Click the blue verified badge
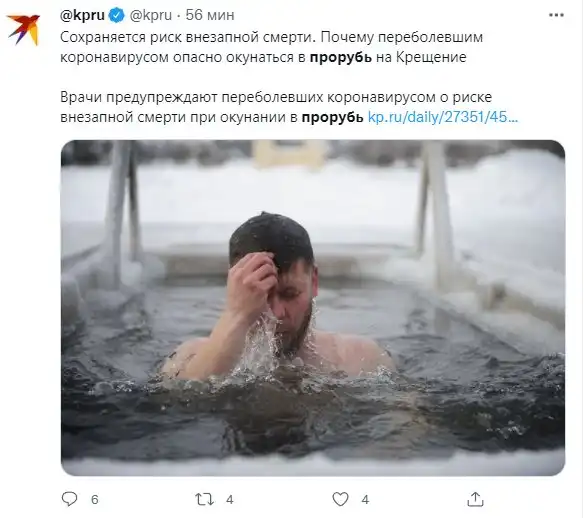 coord(117,16)
